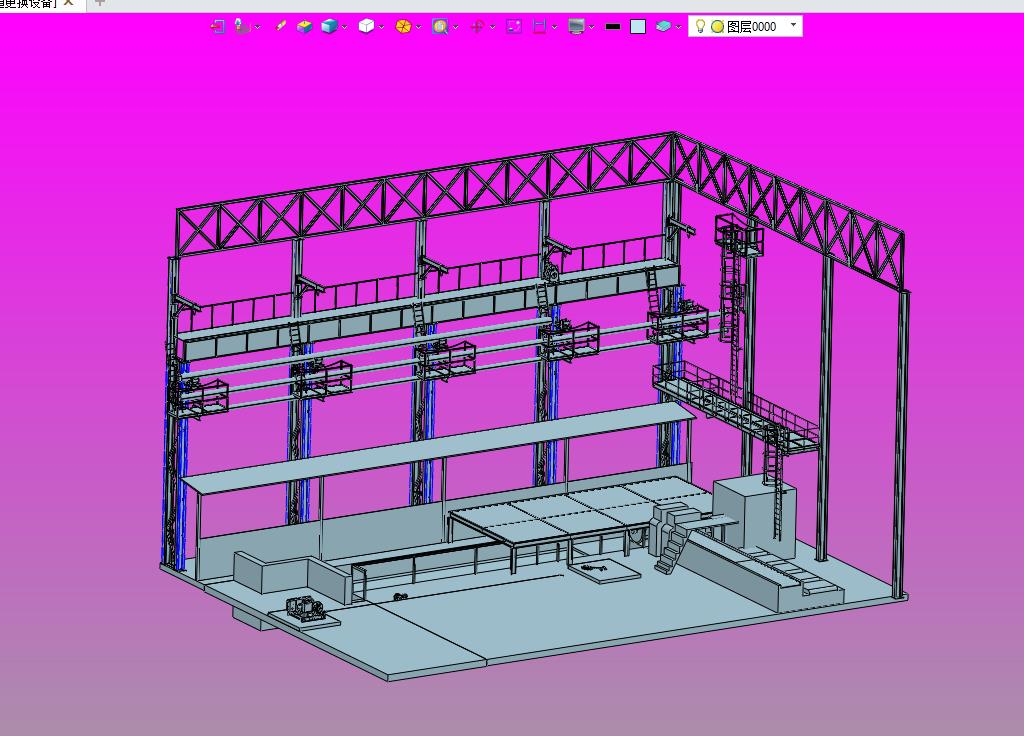Click the yellow-topped box icon
1024x736 pixels.
(304, 26)
